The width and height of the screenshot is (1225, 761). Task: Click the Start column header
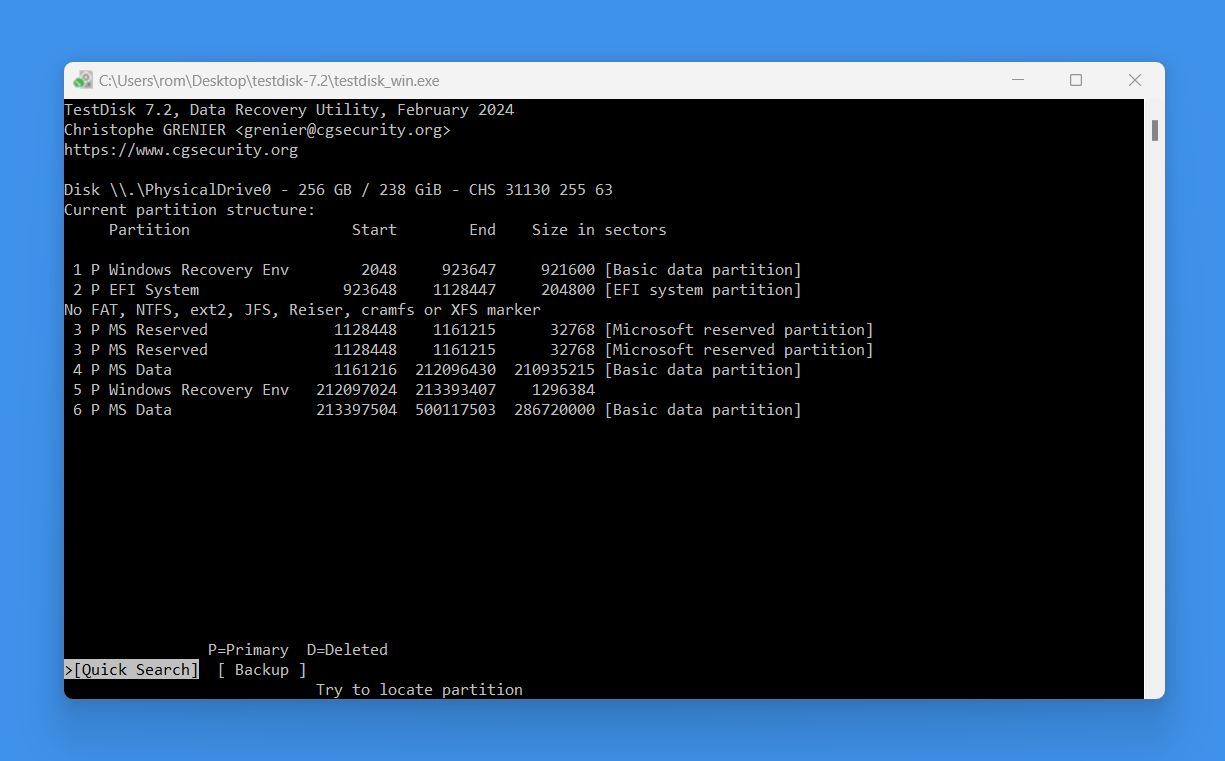click(x=374, y=230)
